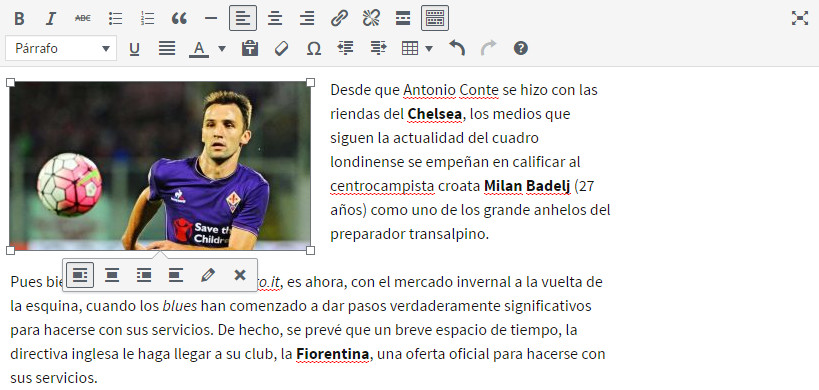Apply the text color
Image resolution: width=819 pixels, height=390 pixels.
click(x=198, y=49)
